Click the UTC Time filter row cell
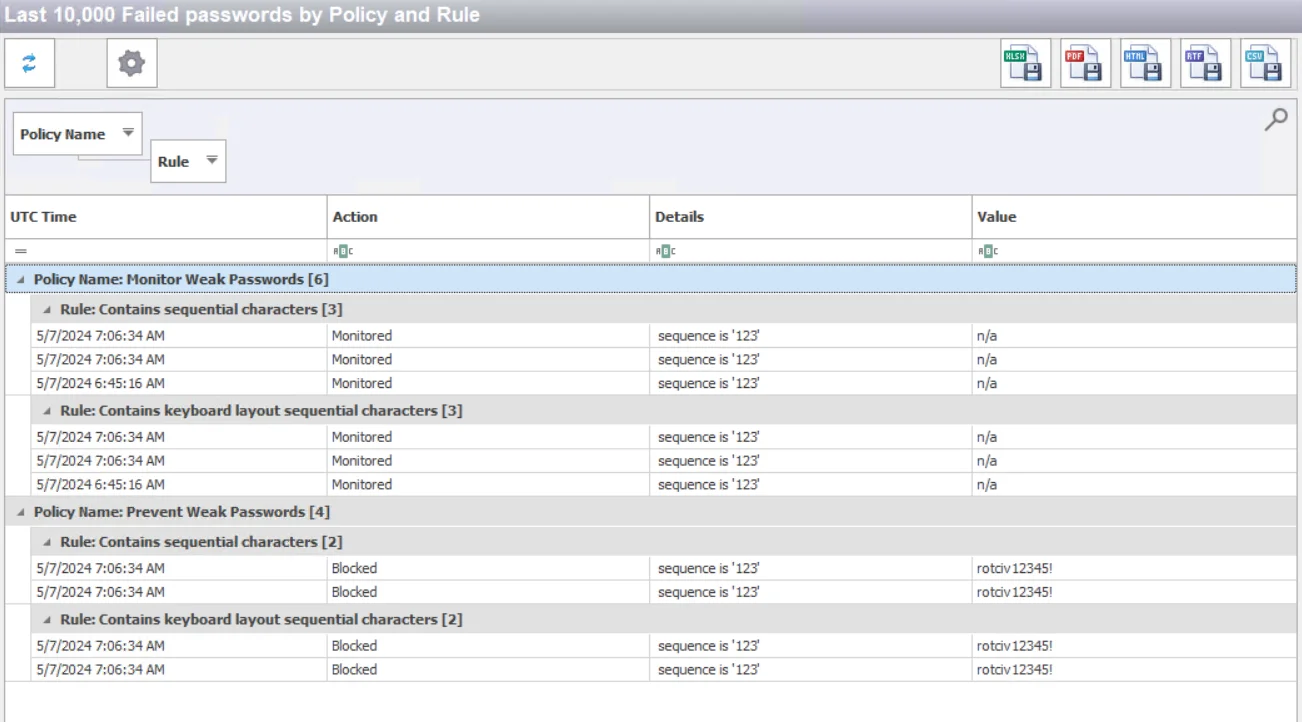Viewport: 1302px width, 722px height. pyautogui.click(x=166, y=251)
